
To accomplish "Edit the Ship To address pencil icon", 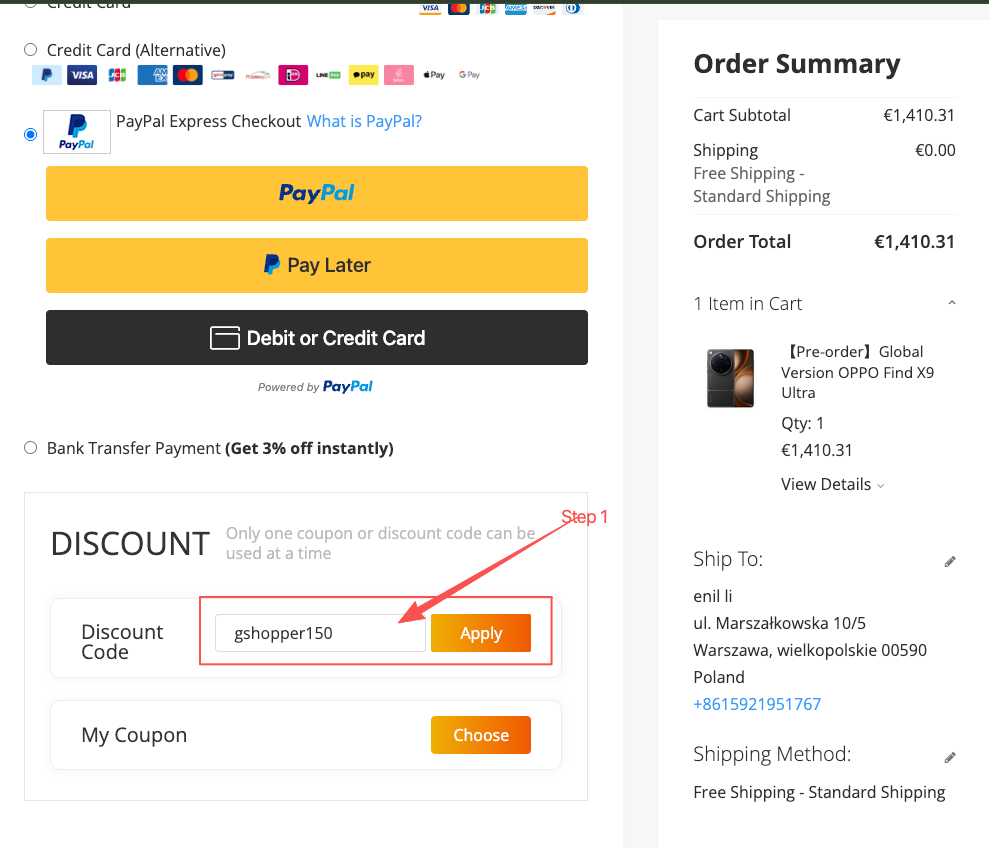I will click(950, 562).
